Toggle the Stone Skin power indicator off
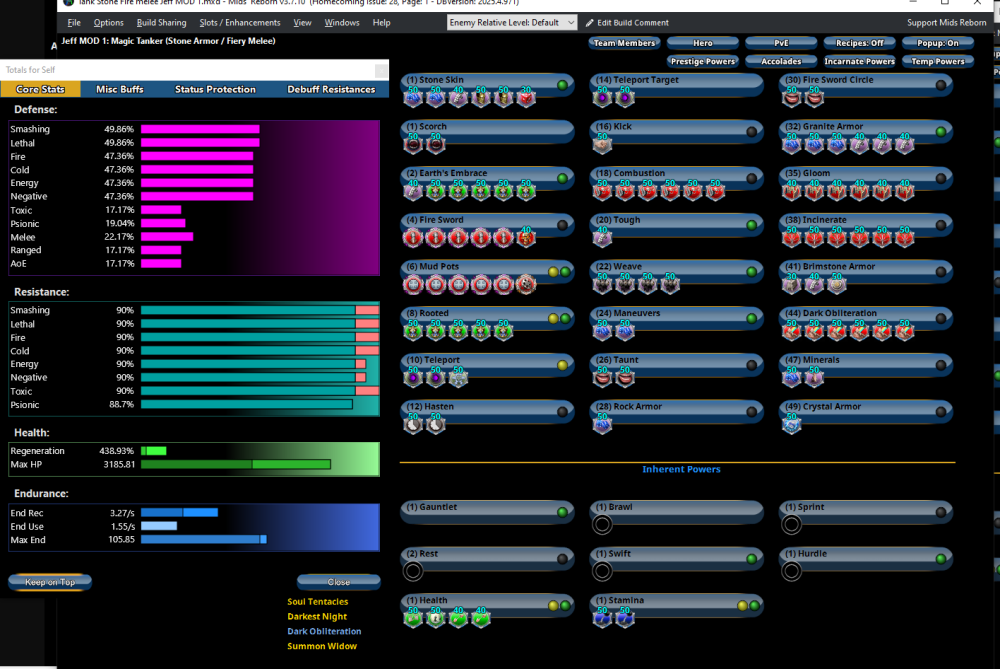Viewport: 1000px width, 669px height. tap(564, 85)
